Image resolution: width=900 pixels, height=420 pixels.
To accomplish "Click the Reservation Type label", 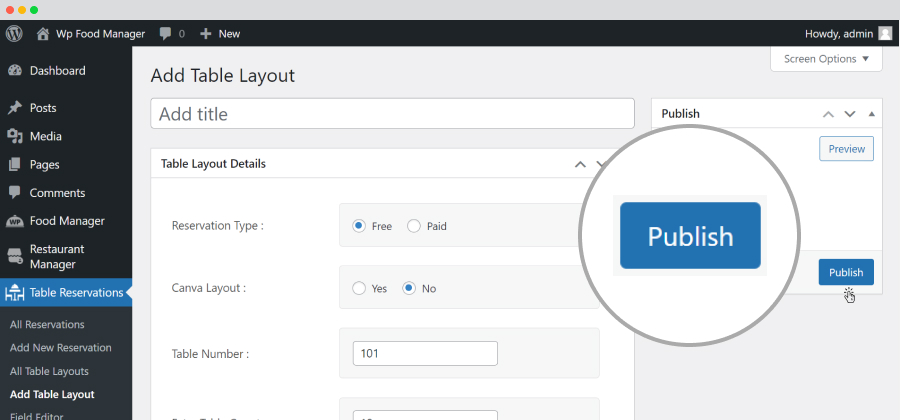I will pos(218,225).
